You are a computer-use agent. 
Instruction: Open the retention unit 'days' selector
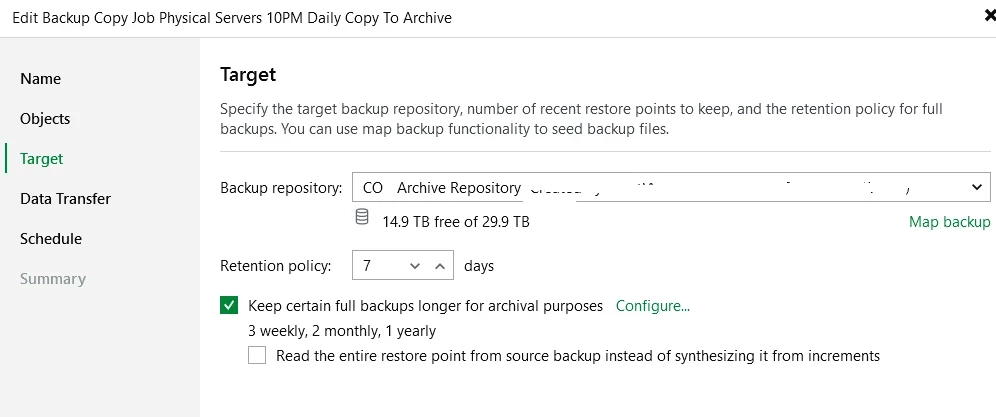pos(478,266)
